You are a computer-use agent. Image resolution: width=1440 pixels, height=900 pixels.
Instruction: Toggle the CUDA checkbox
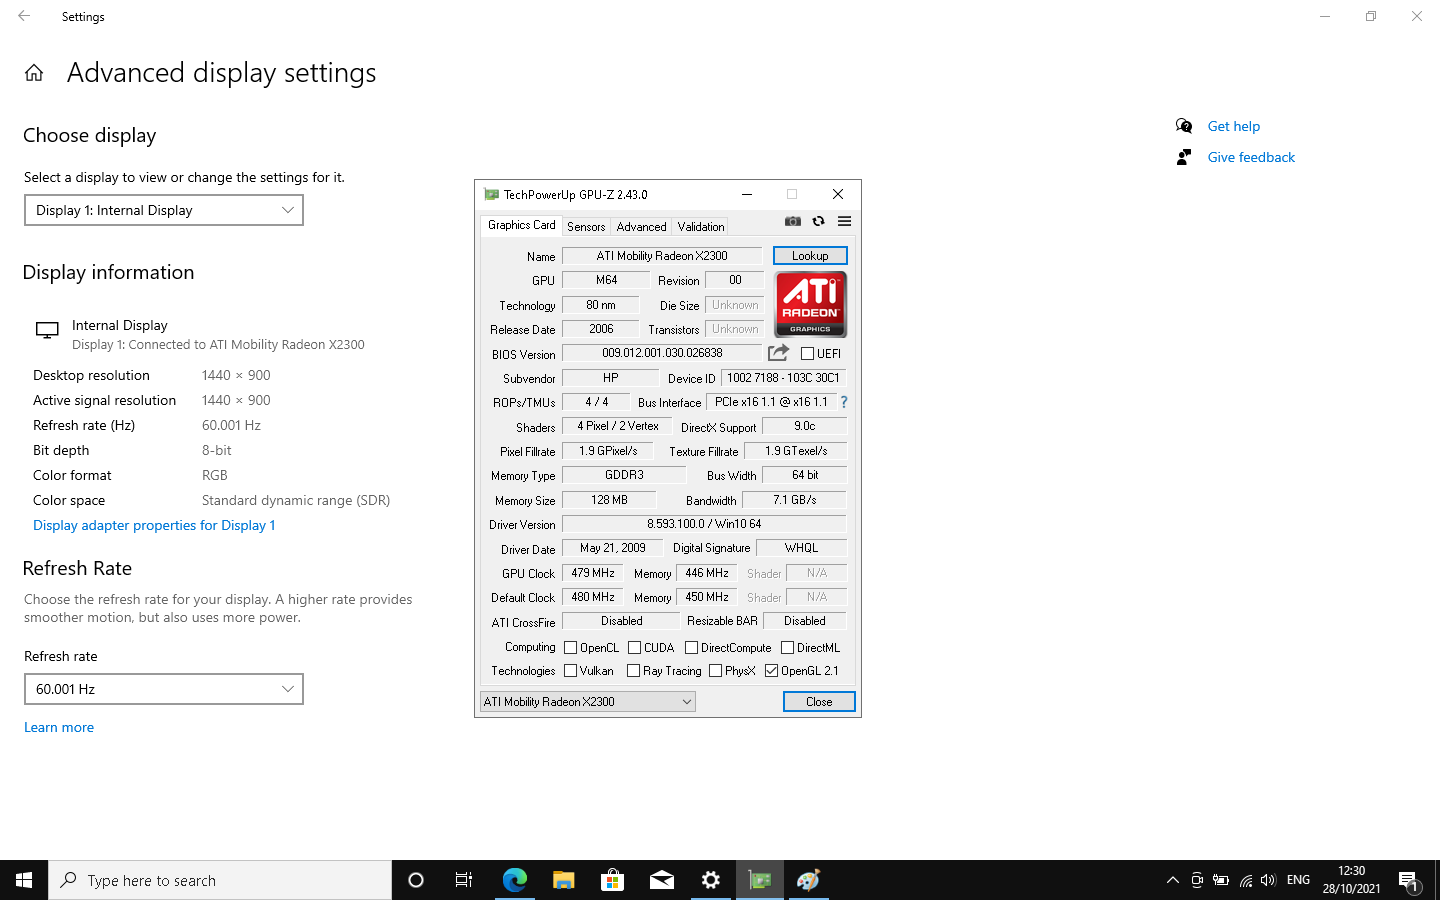[x=634, y=647]
